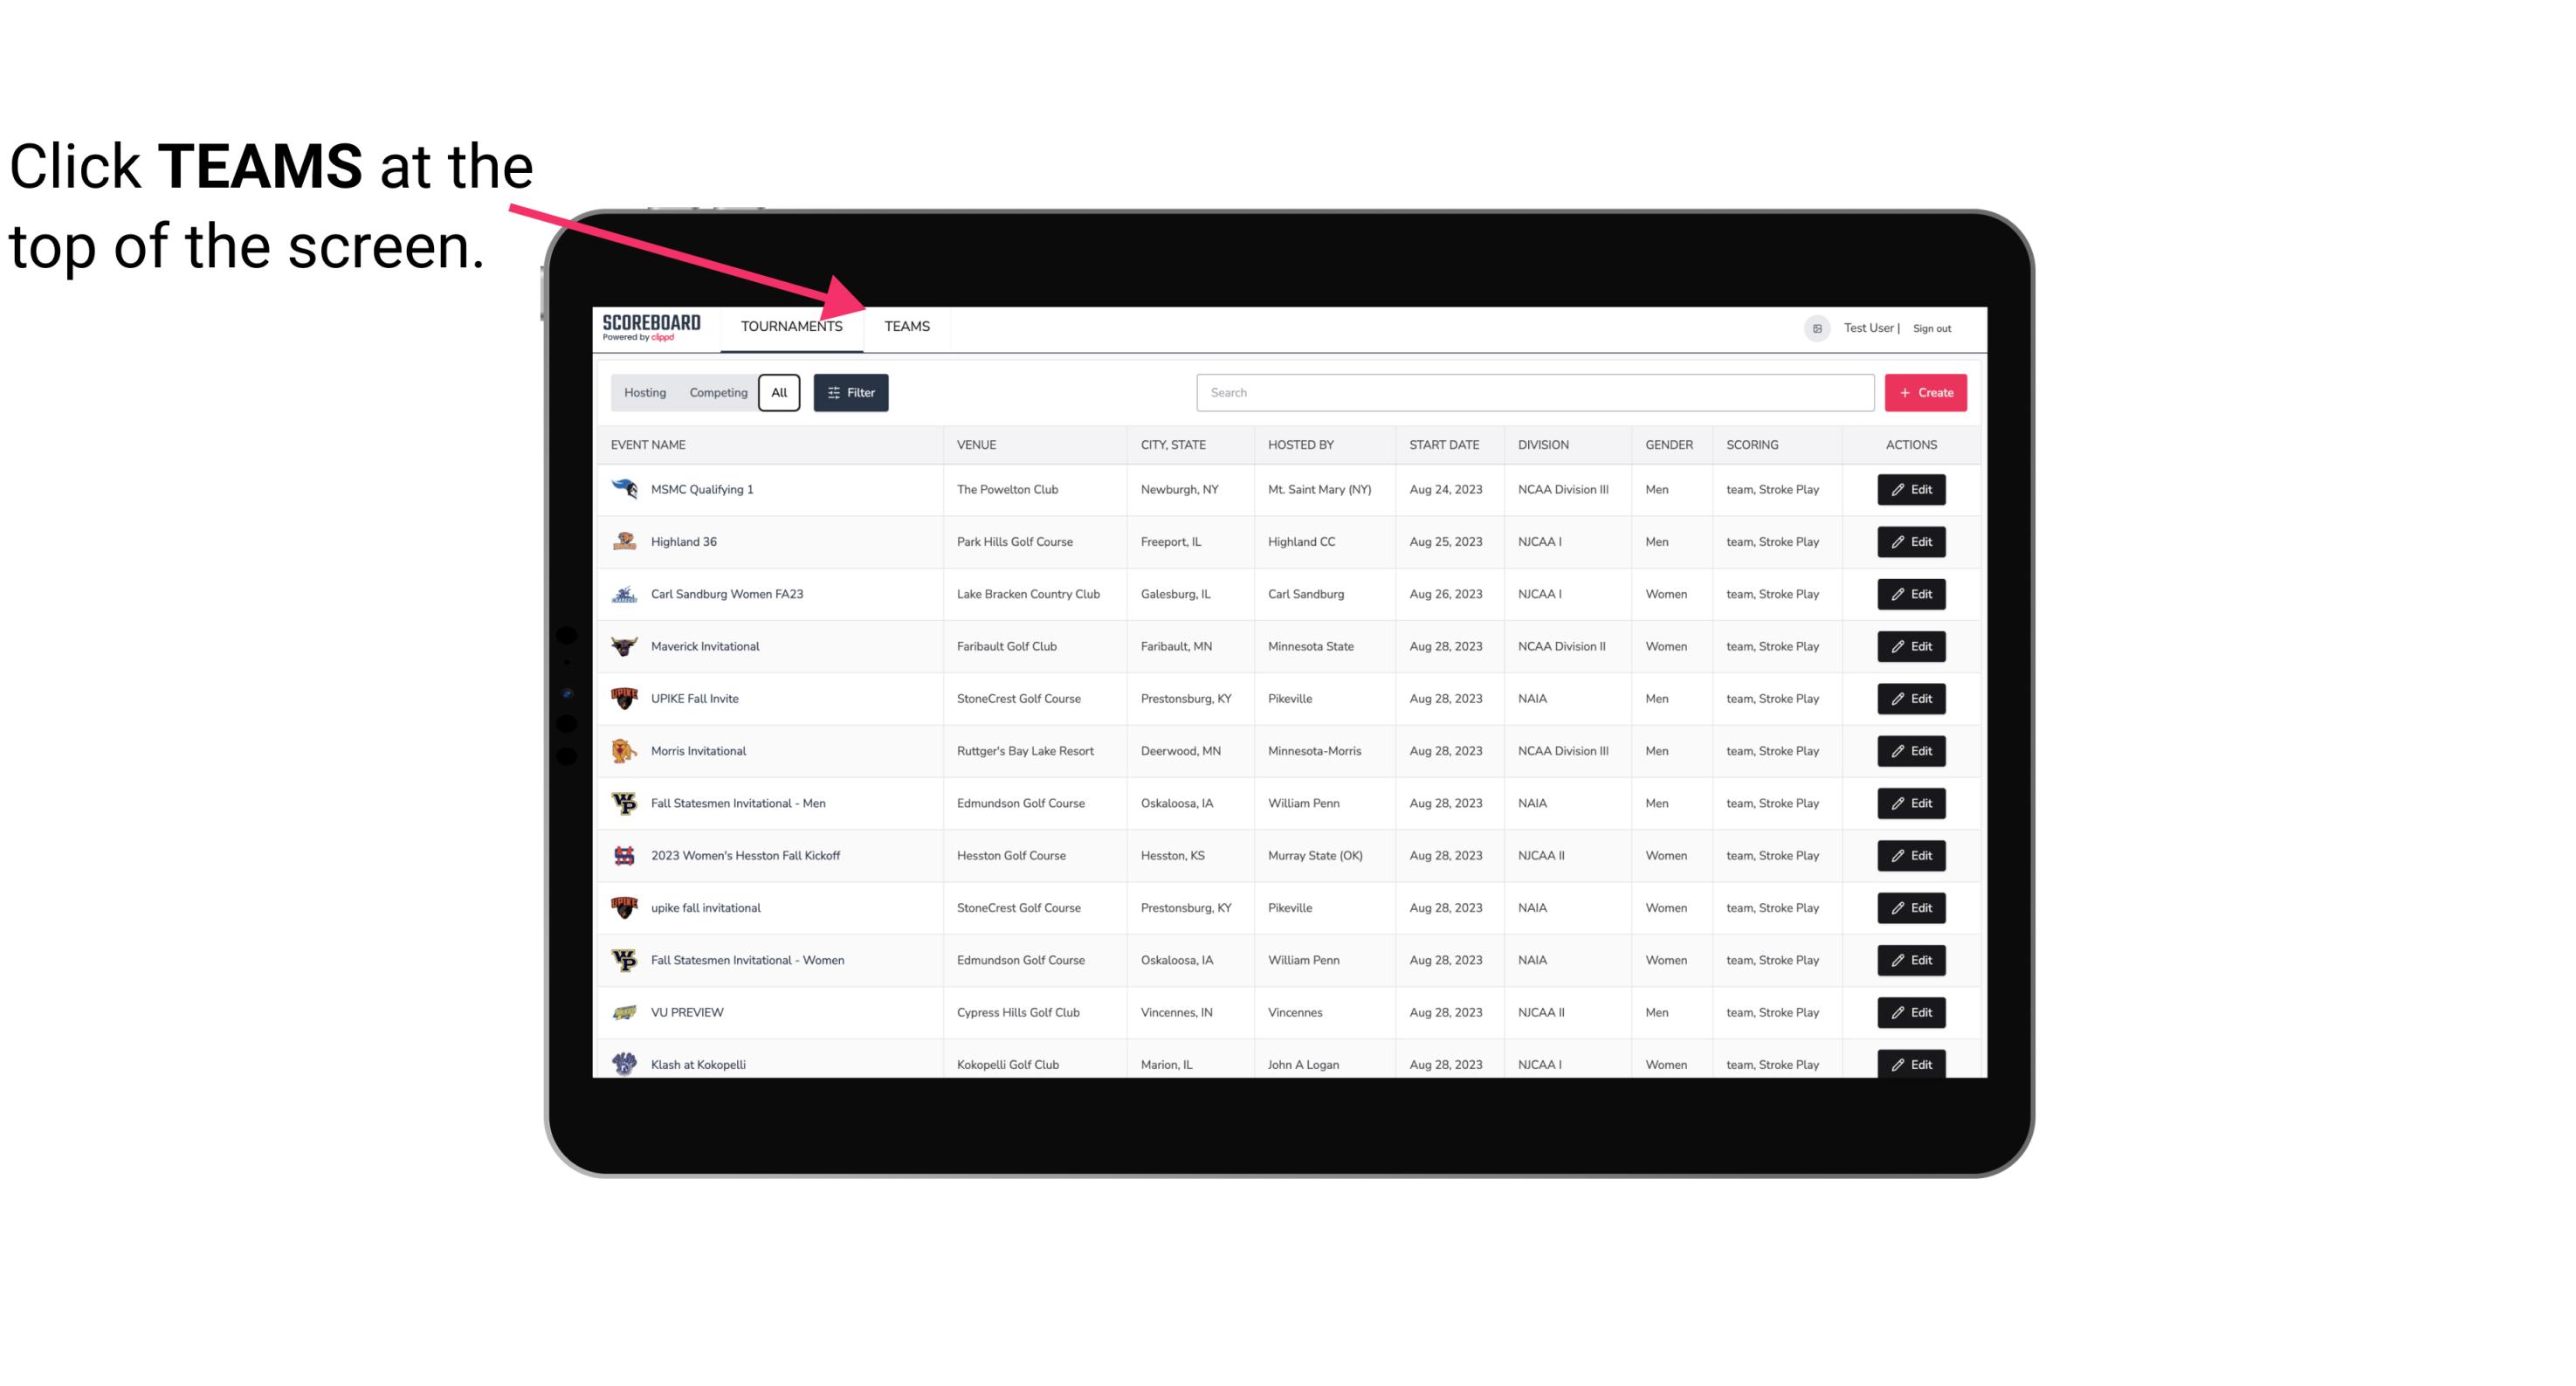Click the Create button
This screenshot has width=2576, height=1386.
point(1926,391)
